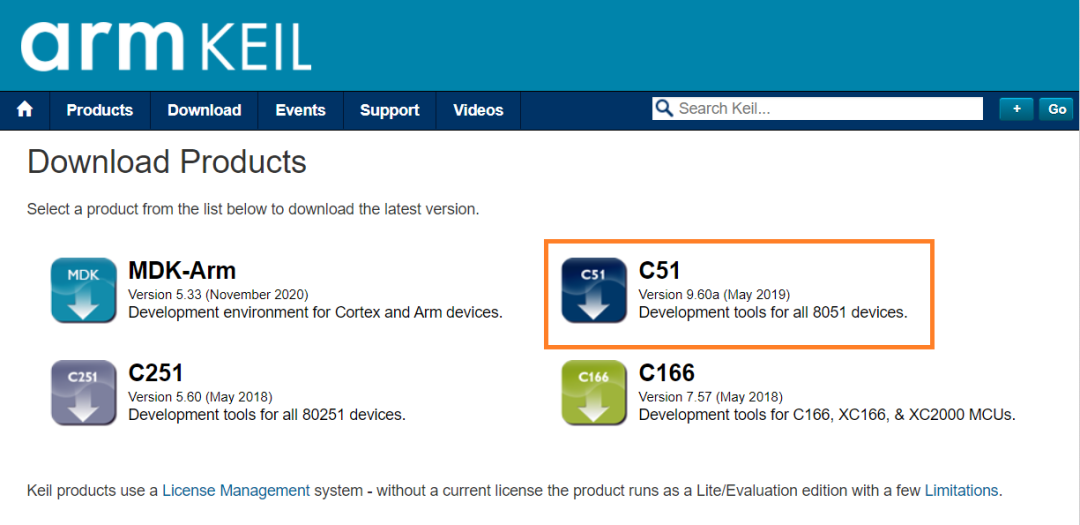Open the Download menu
The image size is (1080, 525).
click(204, 110)
